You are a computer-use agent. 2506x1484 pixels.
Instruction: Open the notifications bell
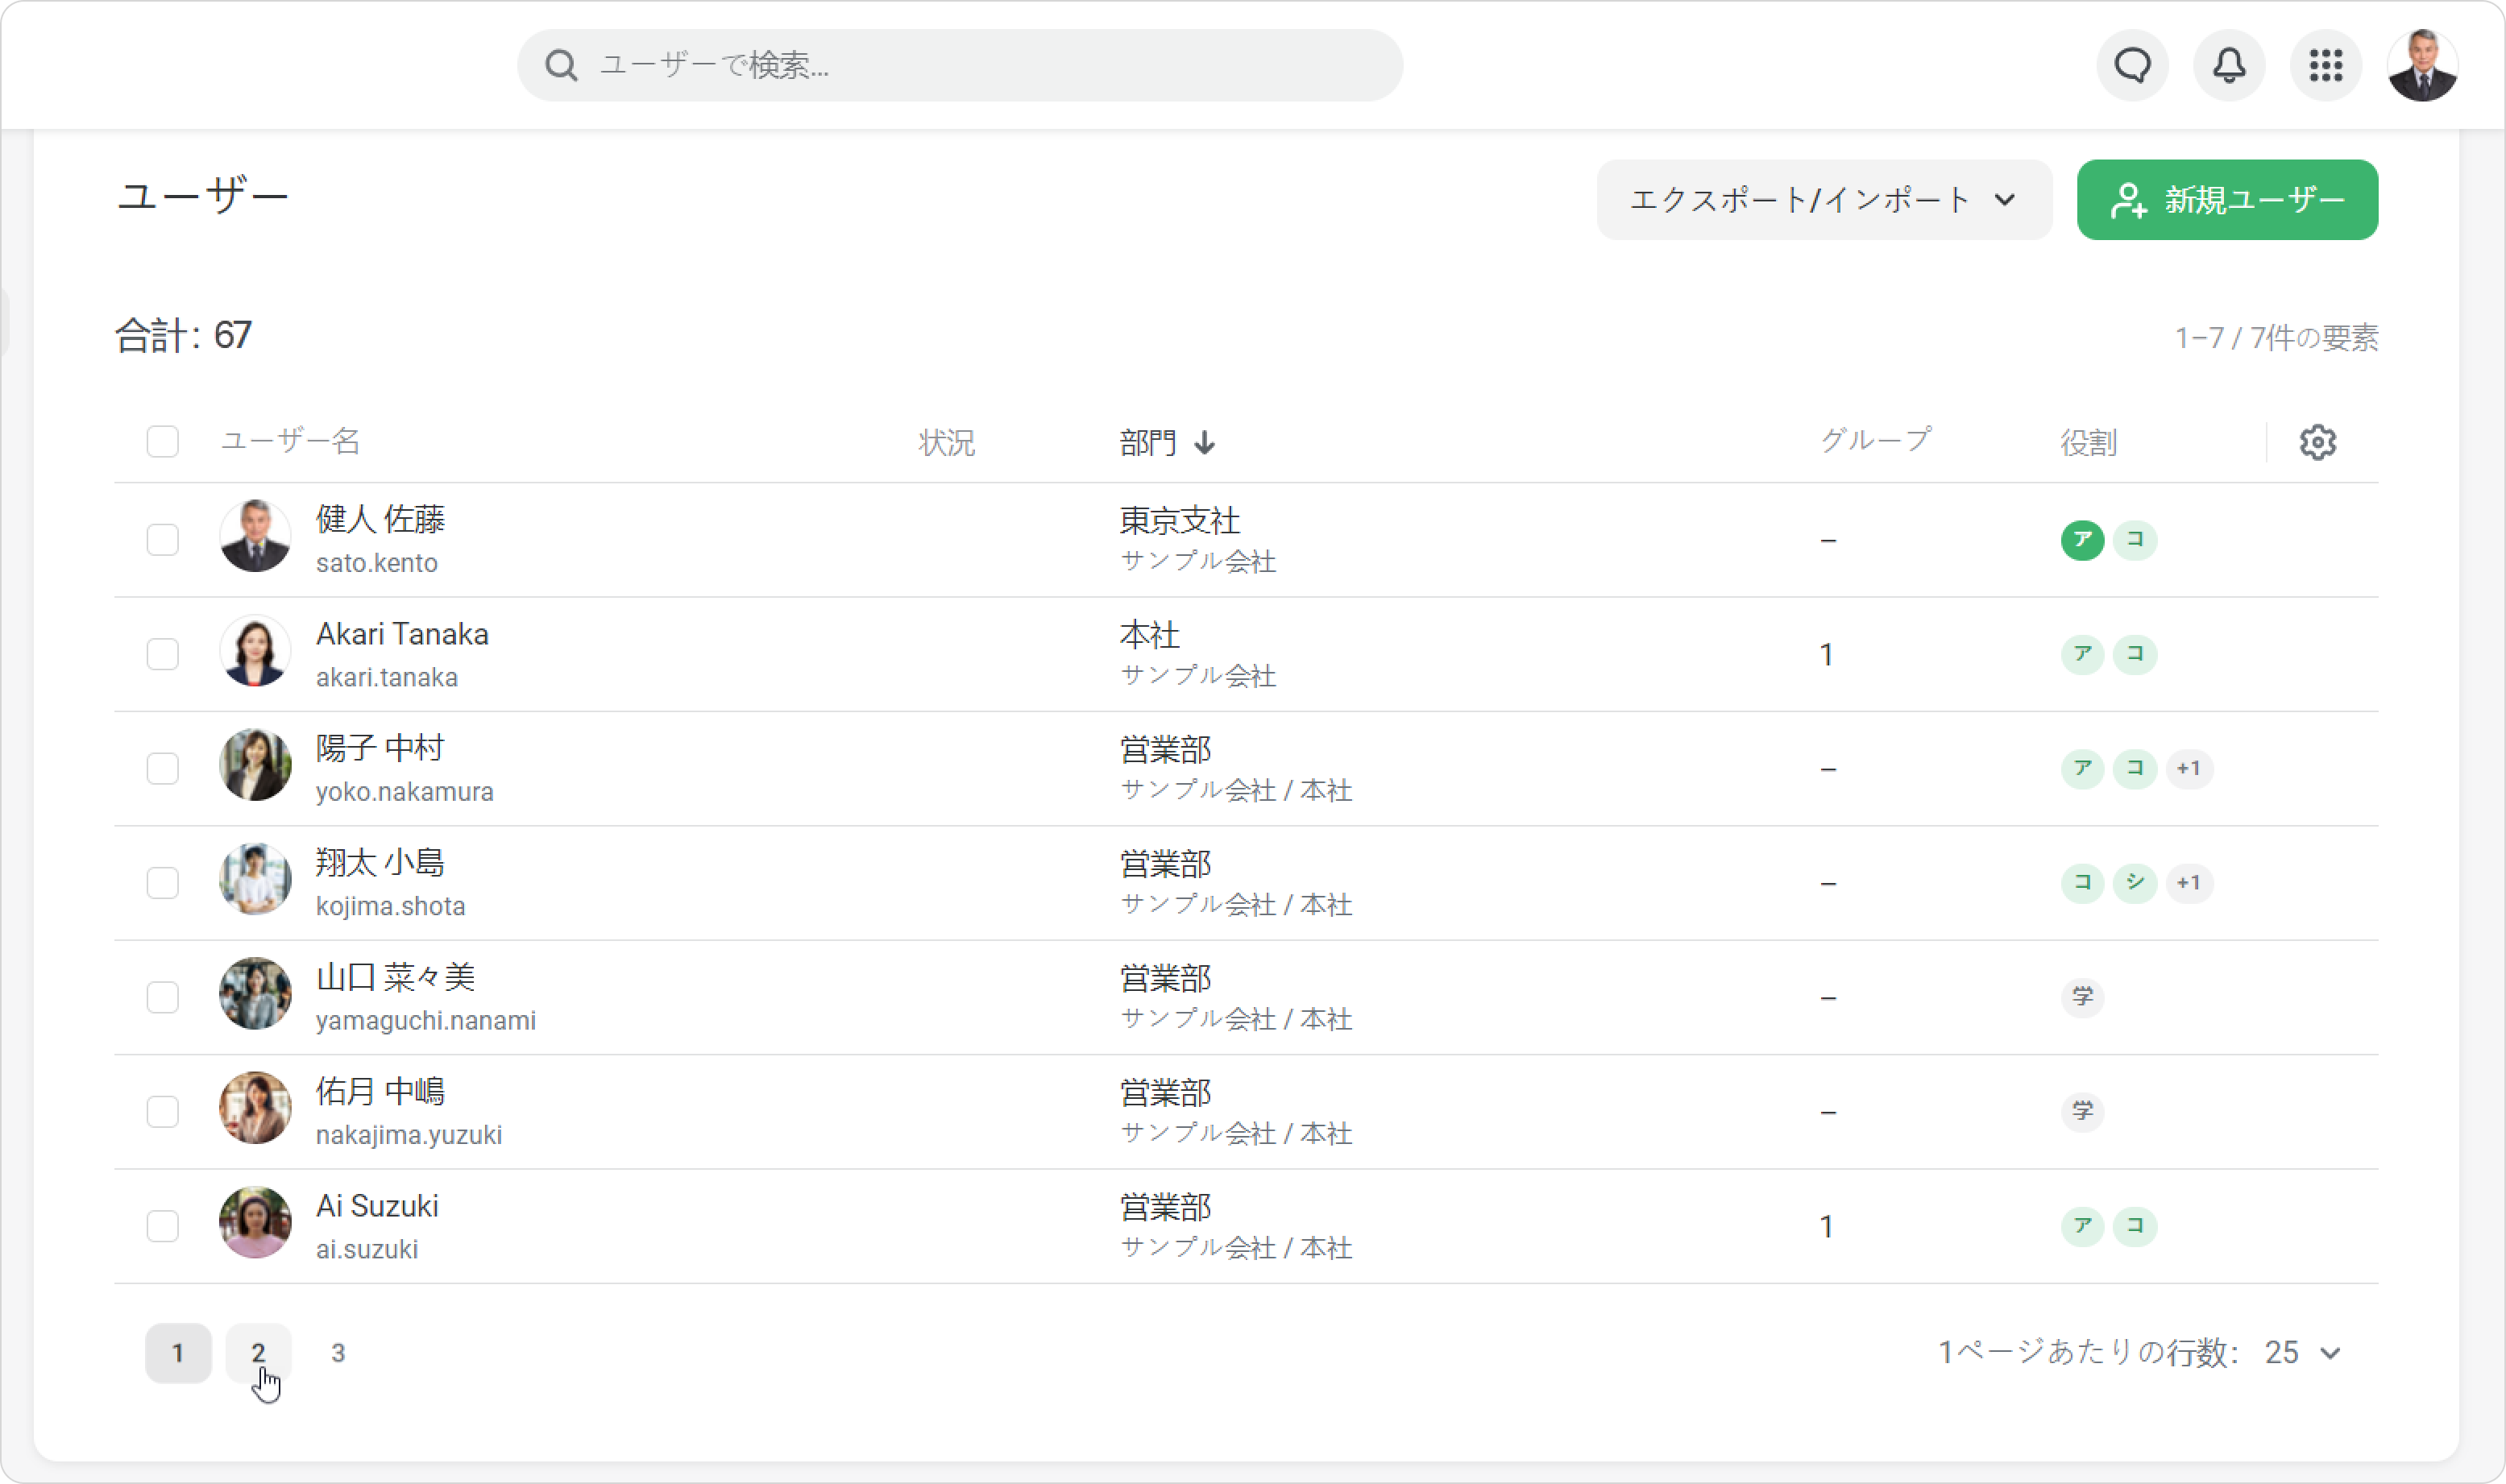(2229, 66)
